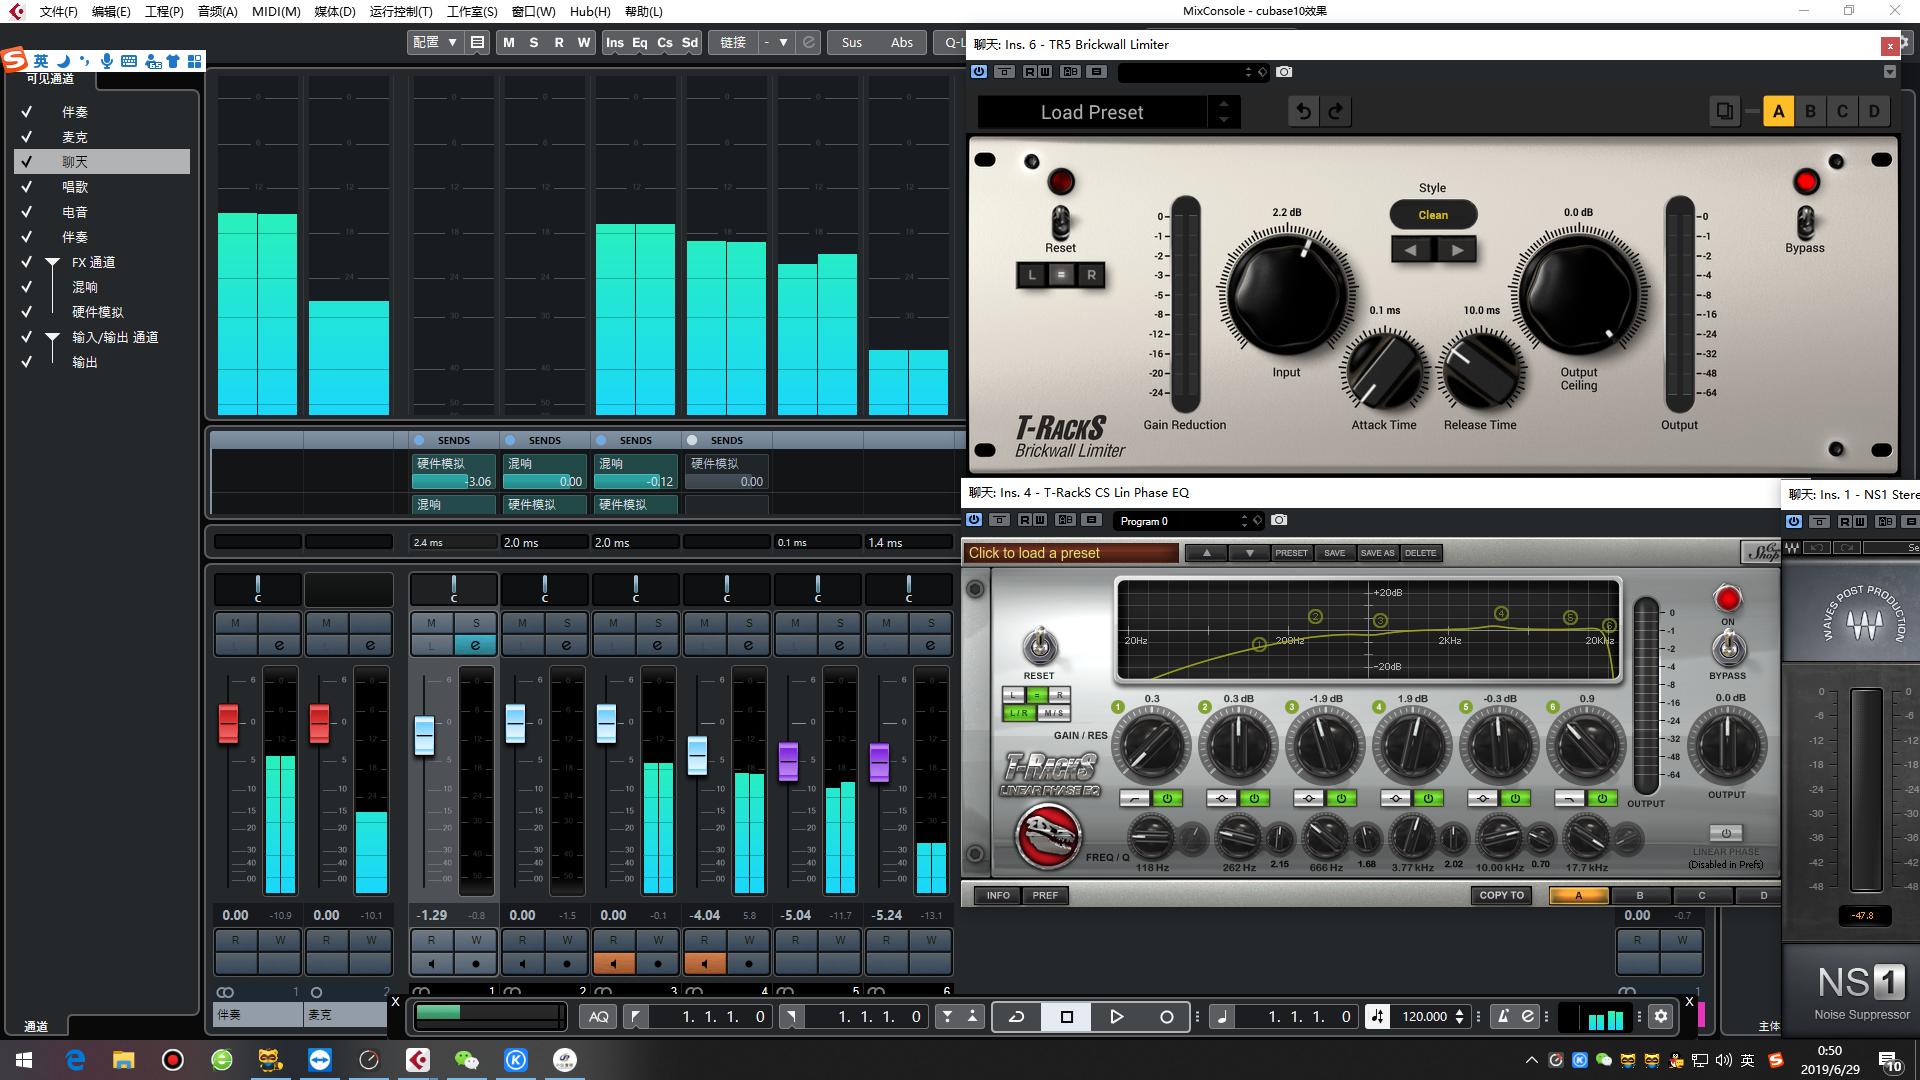Uncheck visibility of 唱歌 channel
Screen dimensions: 1920x1080
(27, 187)
